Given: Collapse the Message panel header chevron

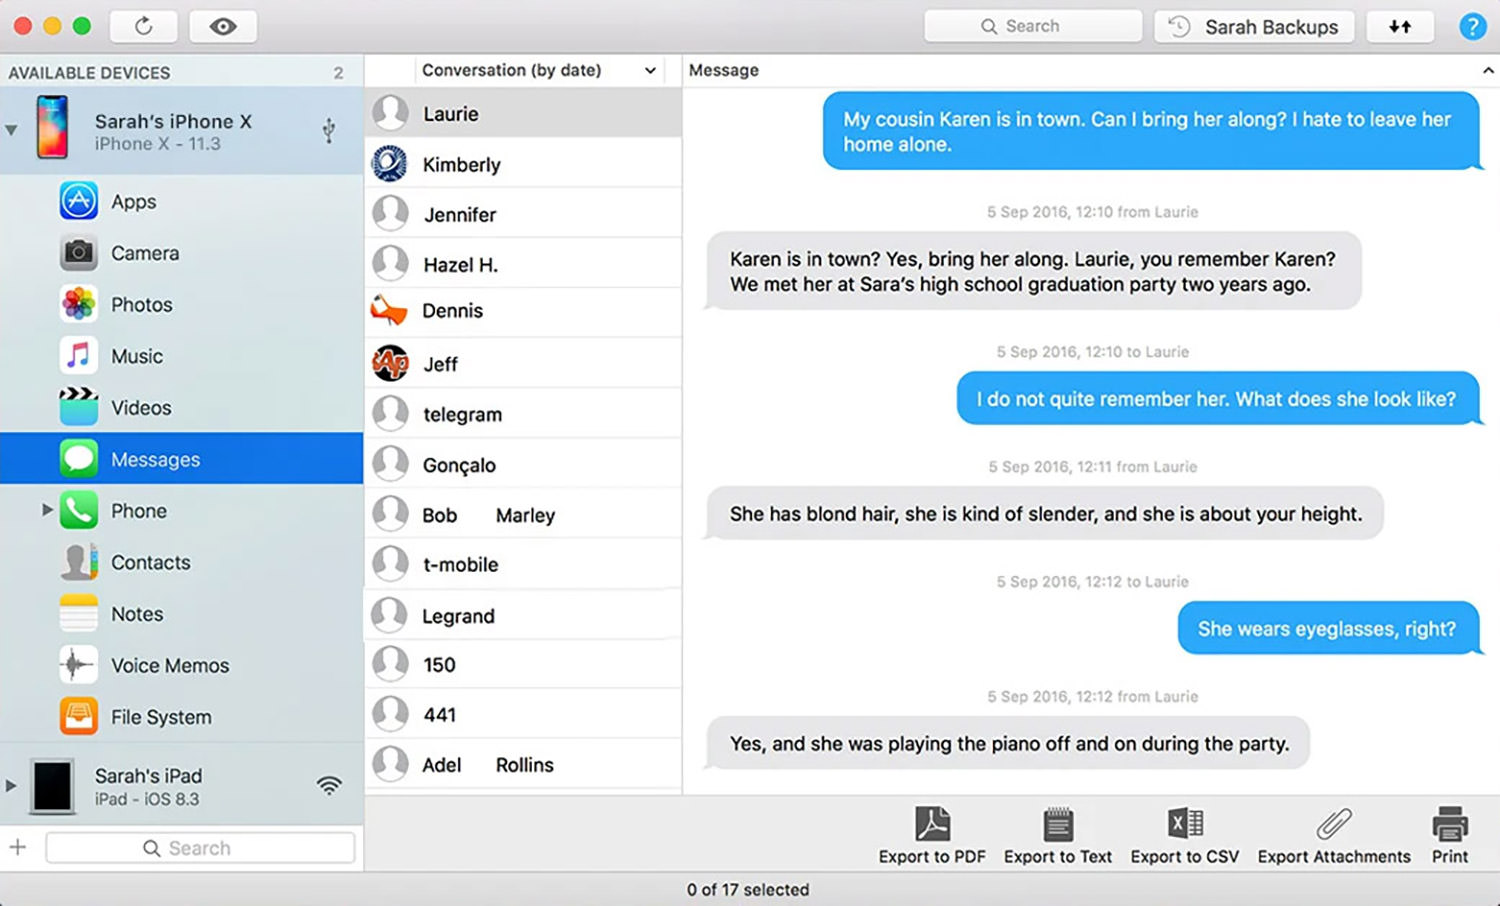Looking at the screenshot, I should pyautogui.click(x=1487, y=70).
